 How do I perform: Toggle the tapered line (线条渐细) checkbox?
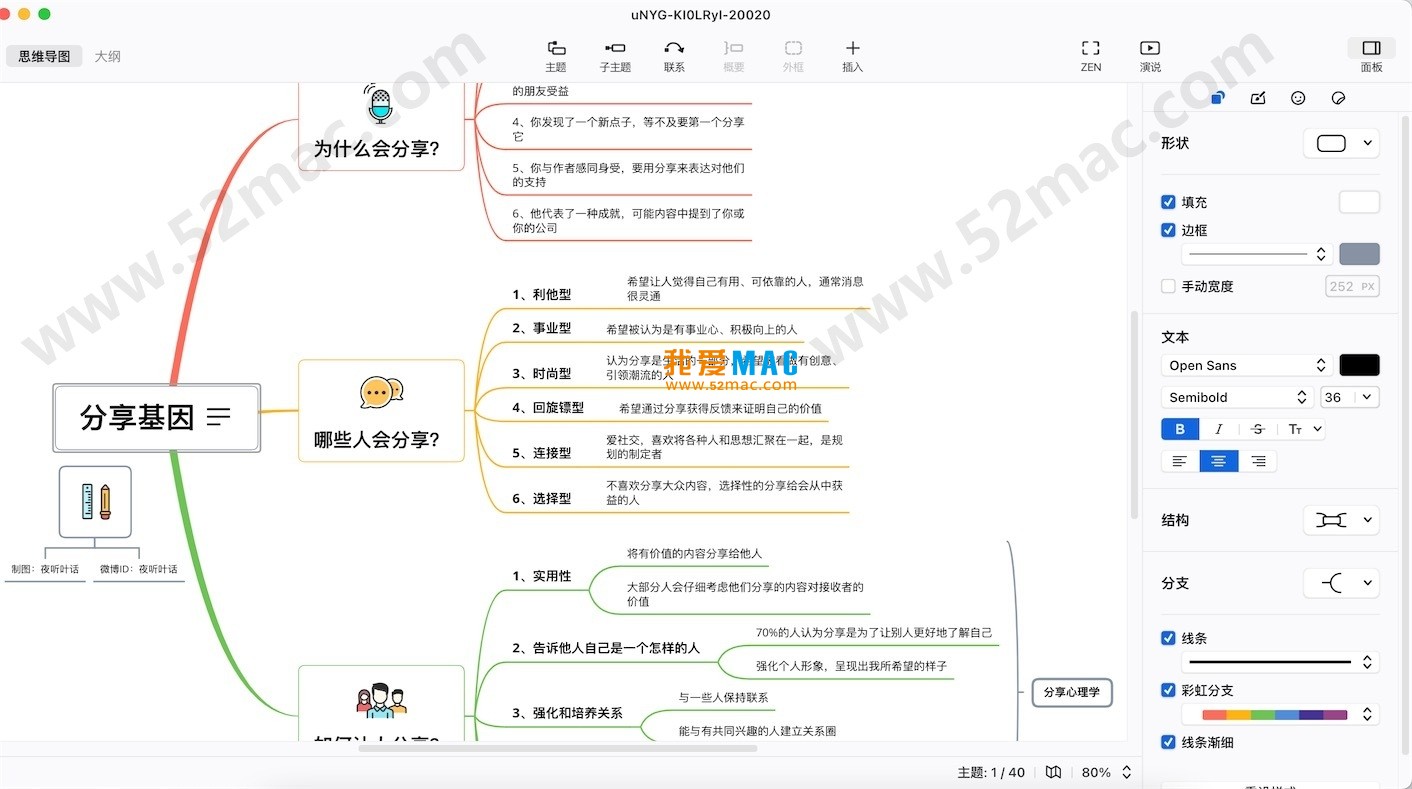(x=1168, y=742)
